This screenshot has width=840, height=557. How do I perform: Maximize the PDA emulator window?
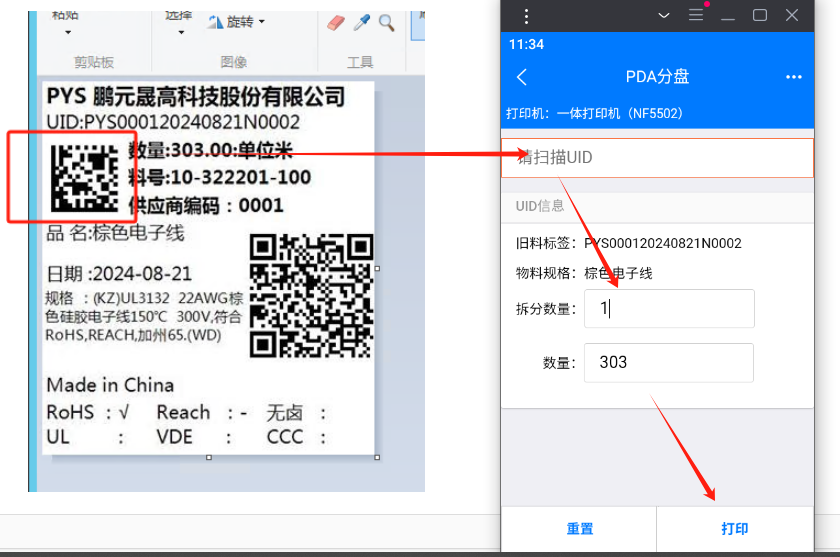760,15
